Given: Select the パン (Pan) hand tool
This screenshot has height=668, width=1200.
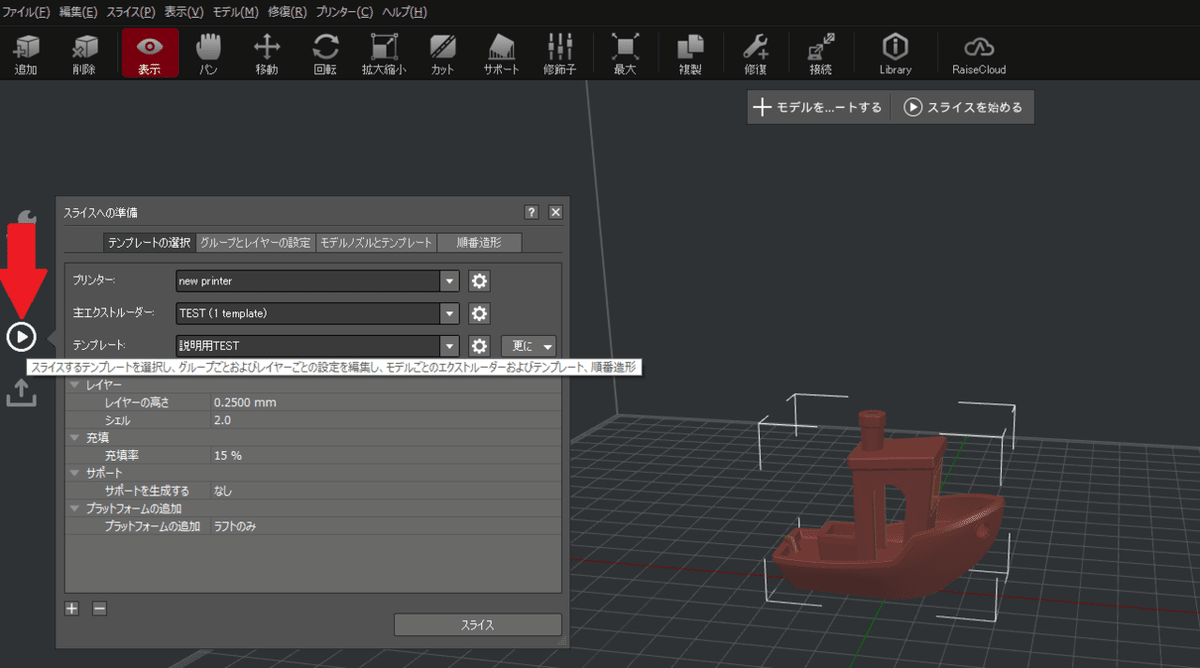Looking at the screenshot, I should [208, 53].
